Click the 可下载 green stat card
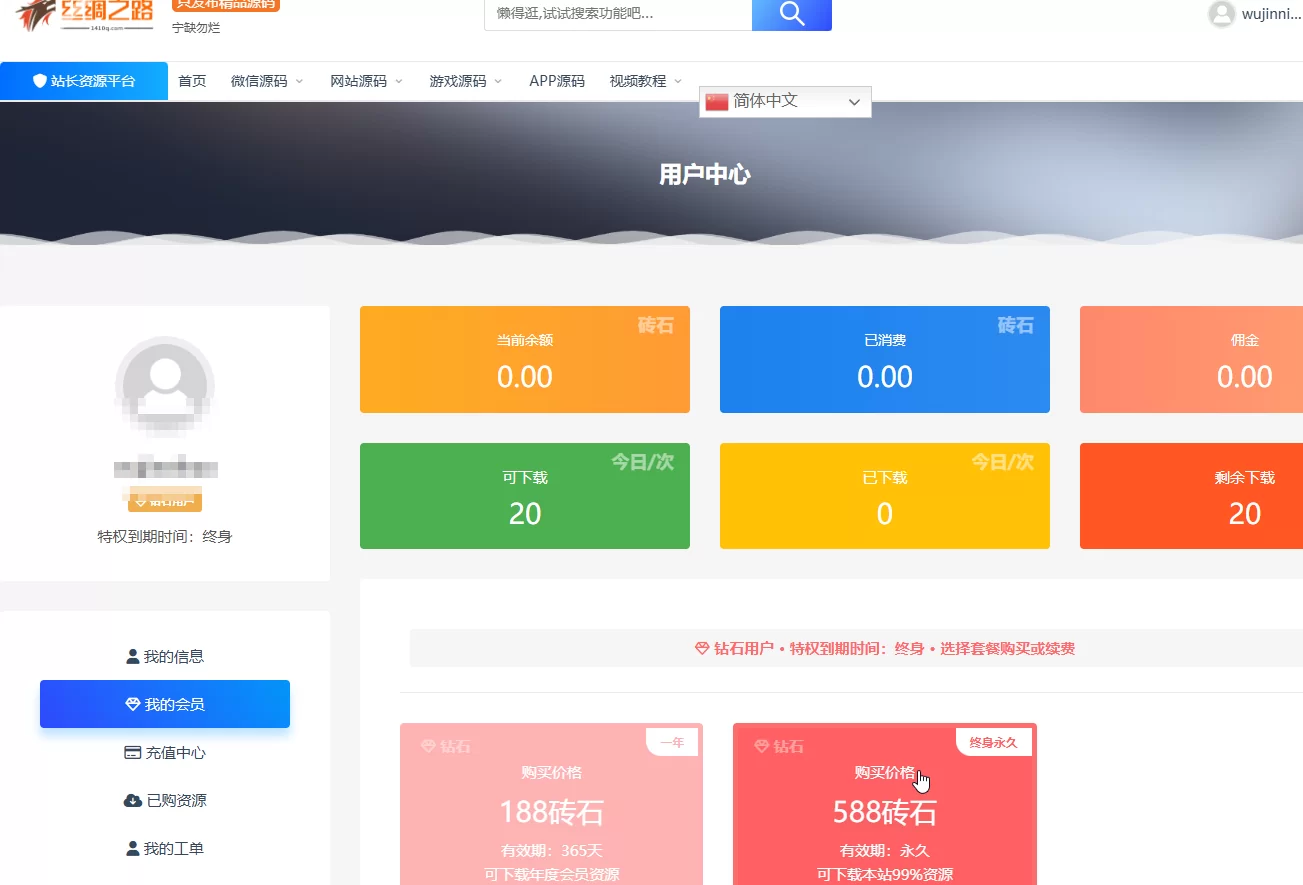The height and width of the screenshot is (885, 1303). (525, 496)
